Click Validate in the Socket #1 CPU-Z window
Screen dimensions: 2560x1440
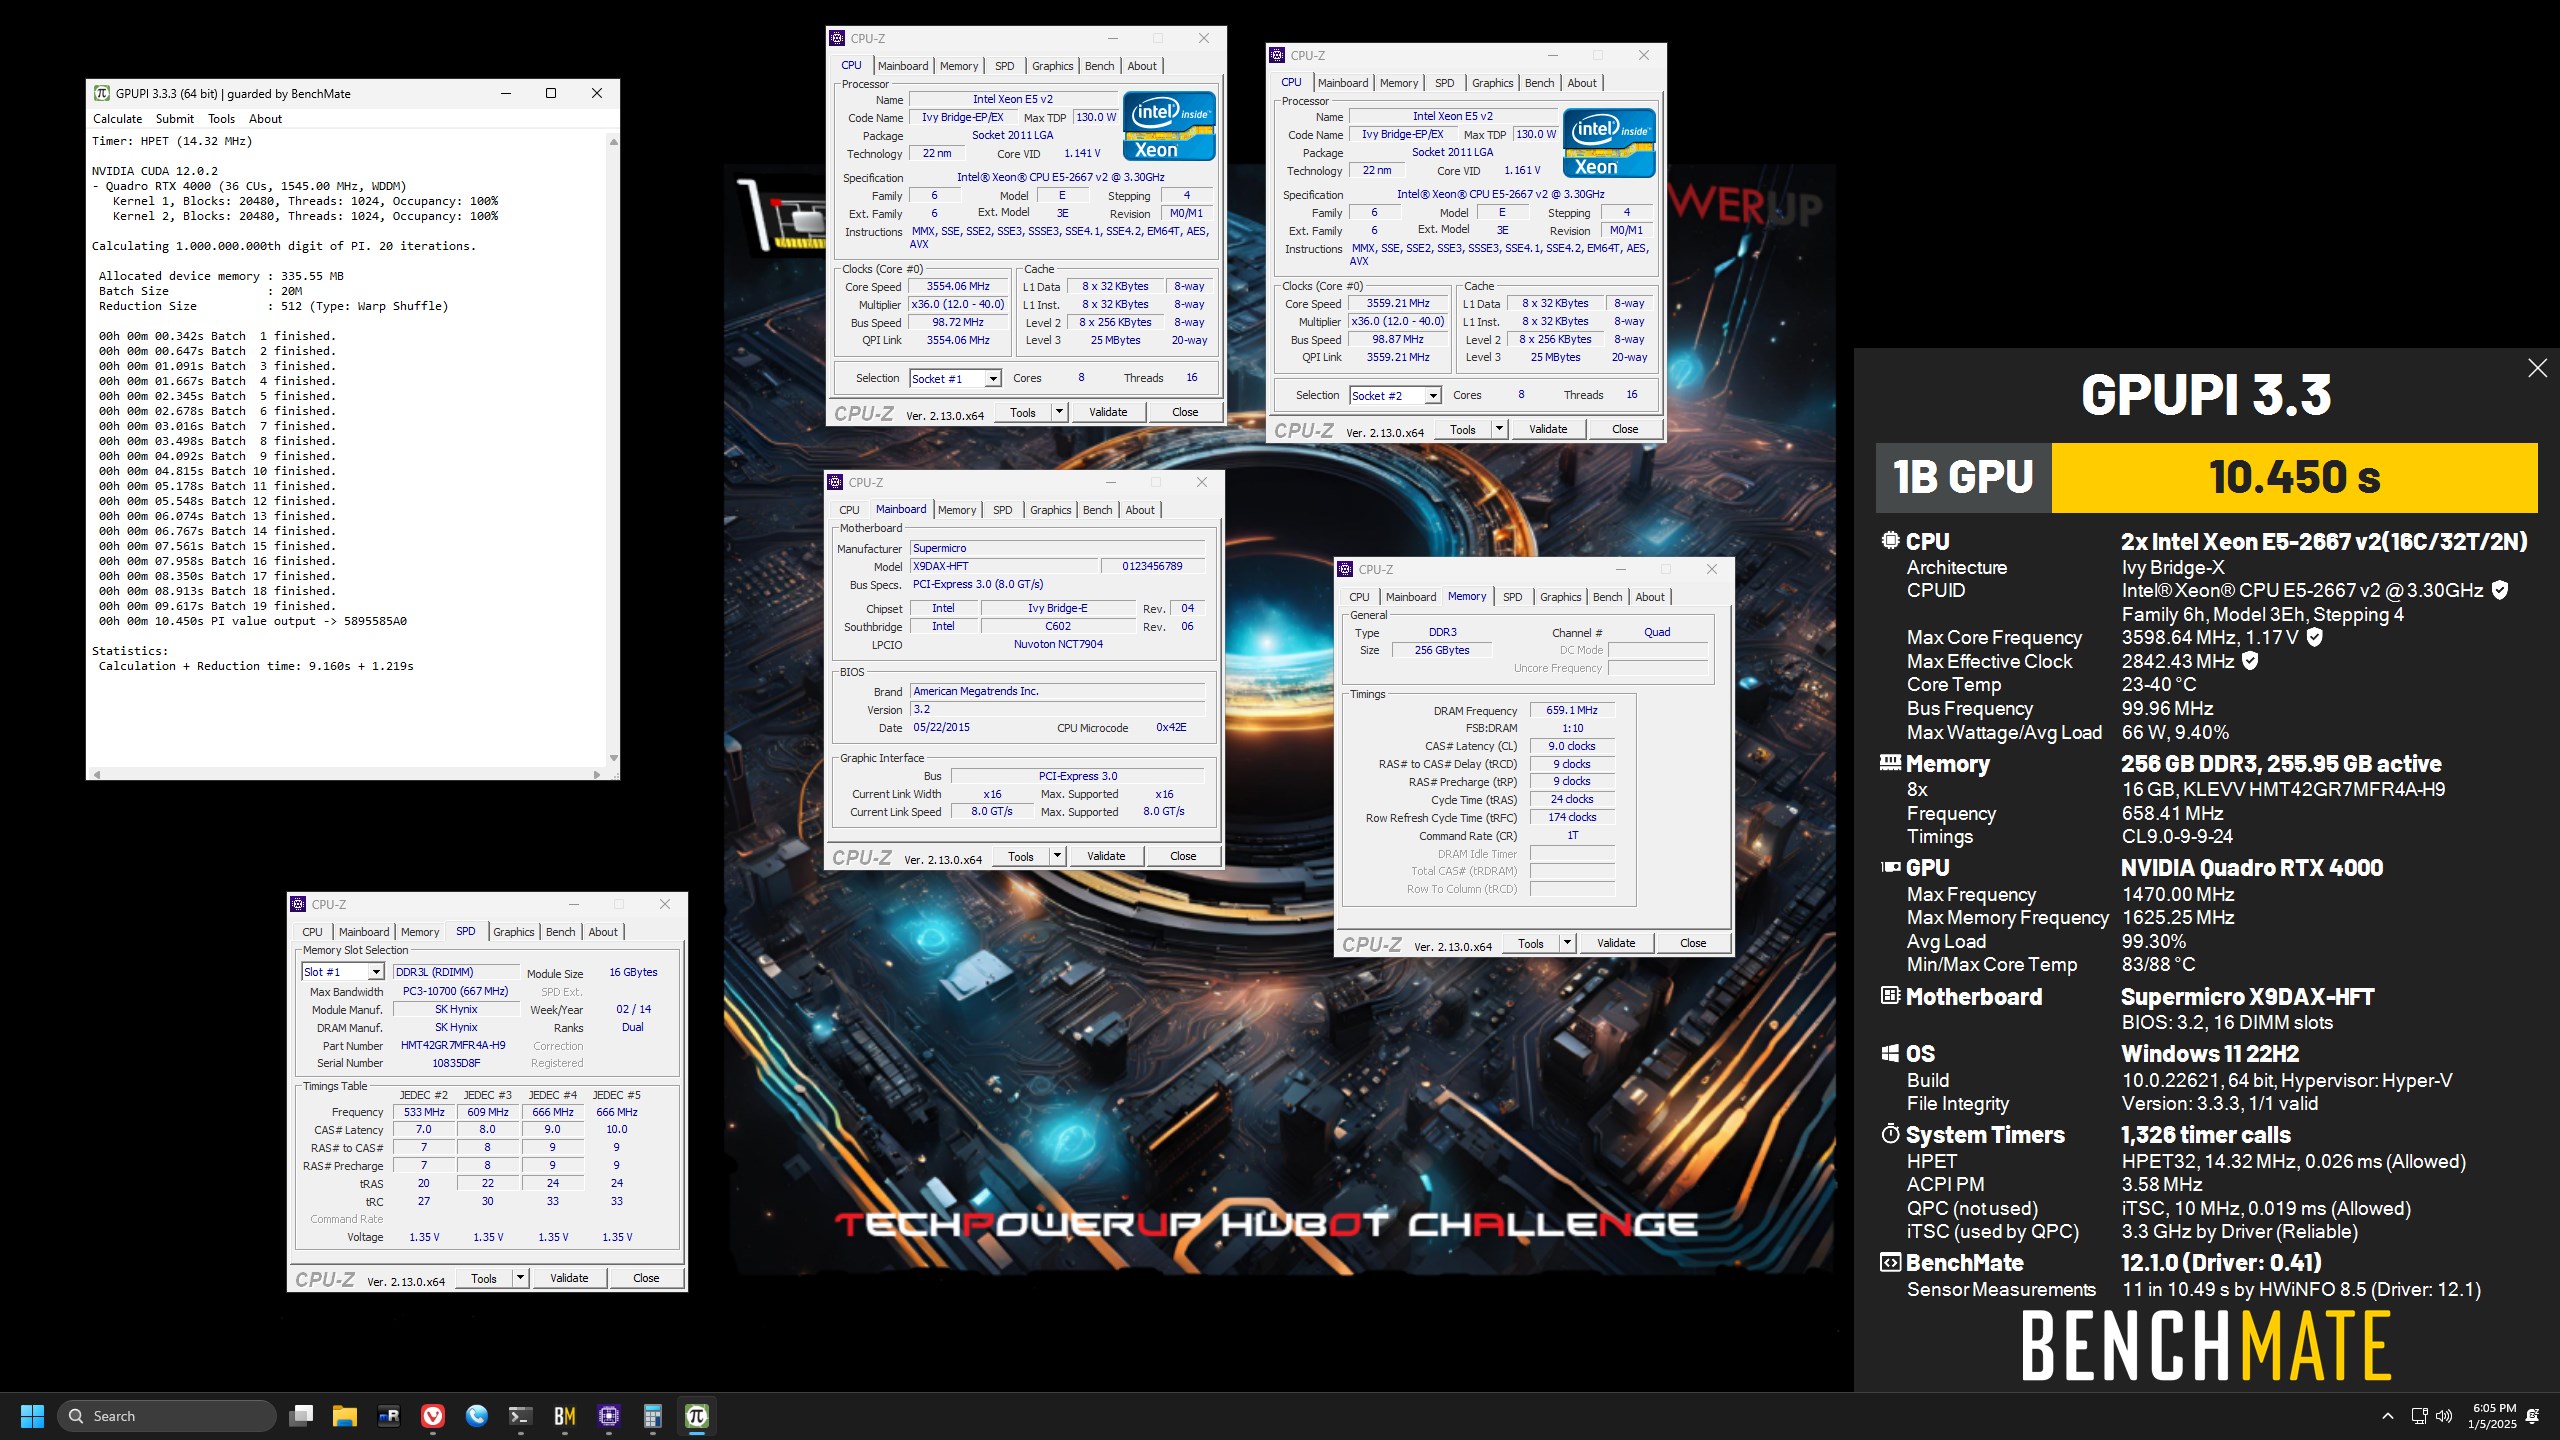tap(1108, 412)
